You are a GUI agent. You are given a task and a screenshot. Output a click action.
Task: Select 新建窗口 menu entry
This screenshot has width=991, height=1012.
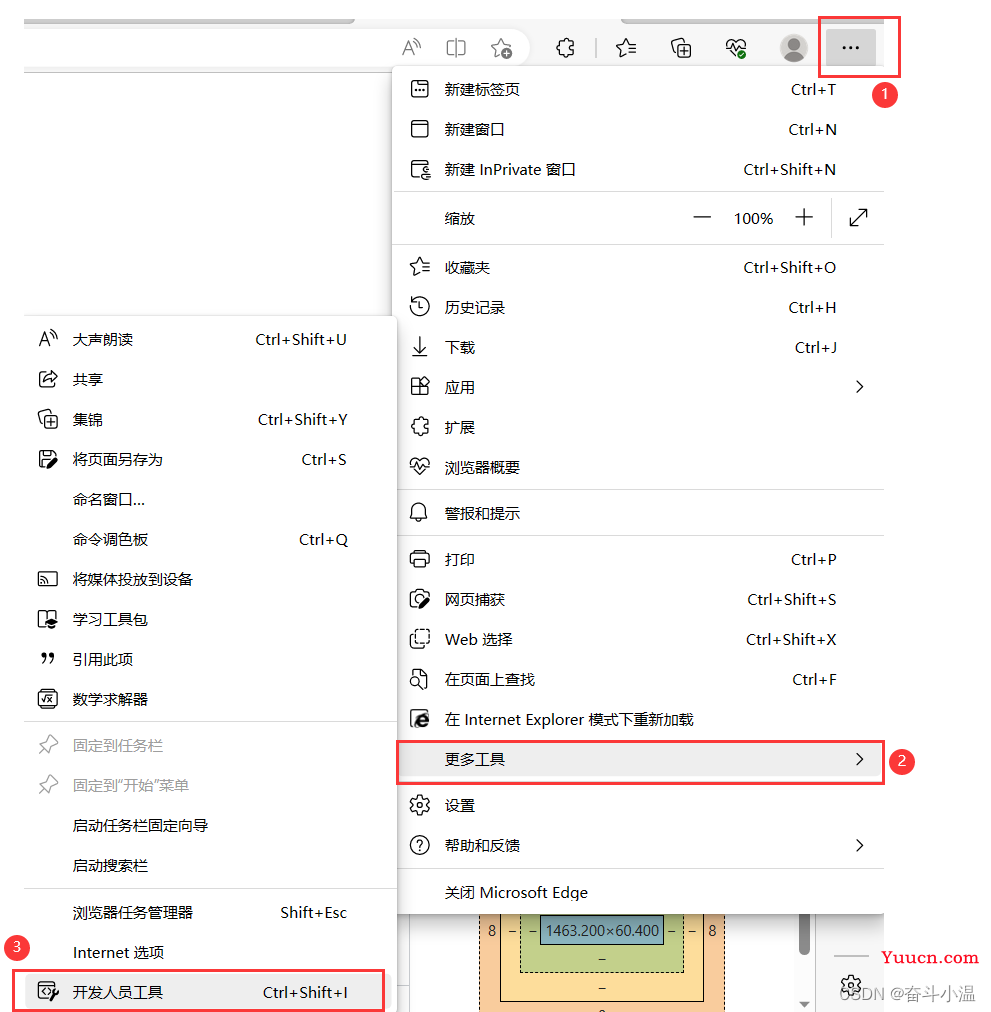638,130
